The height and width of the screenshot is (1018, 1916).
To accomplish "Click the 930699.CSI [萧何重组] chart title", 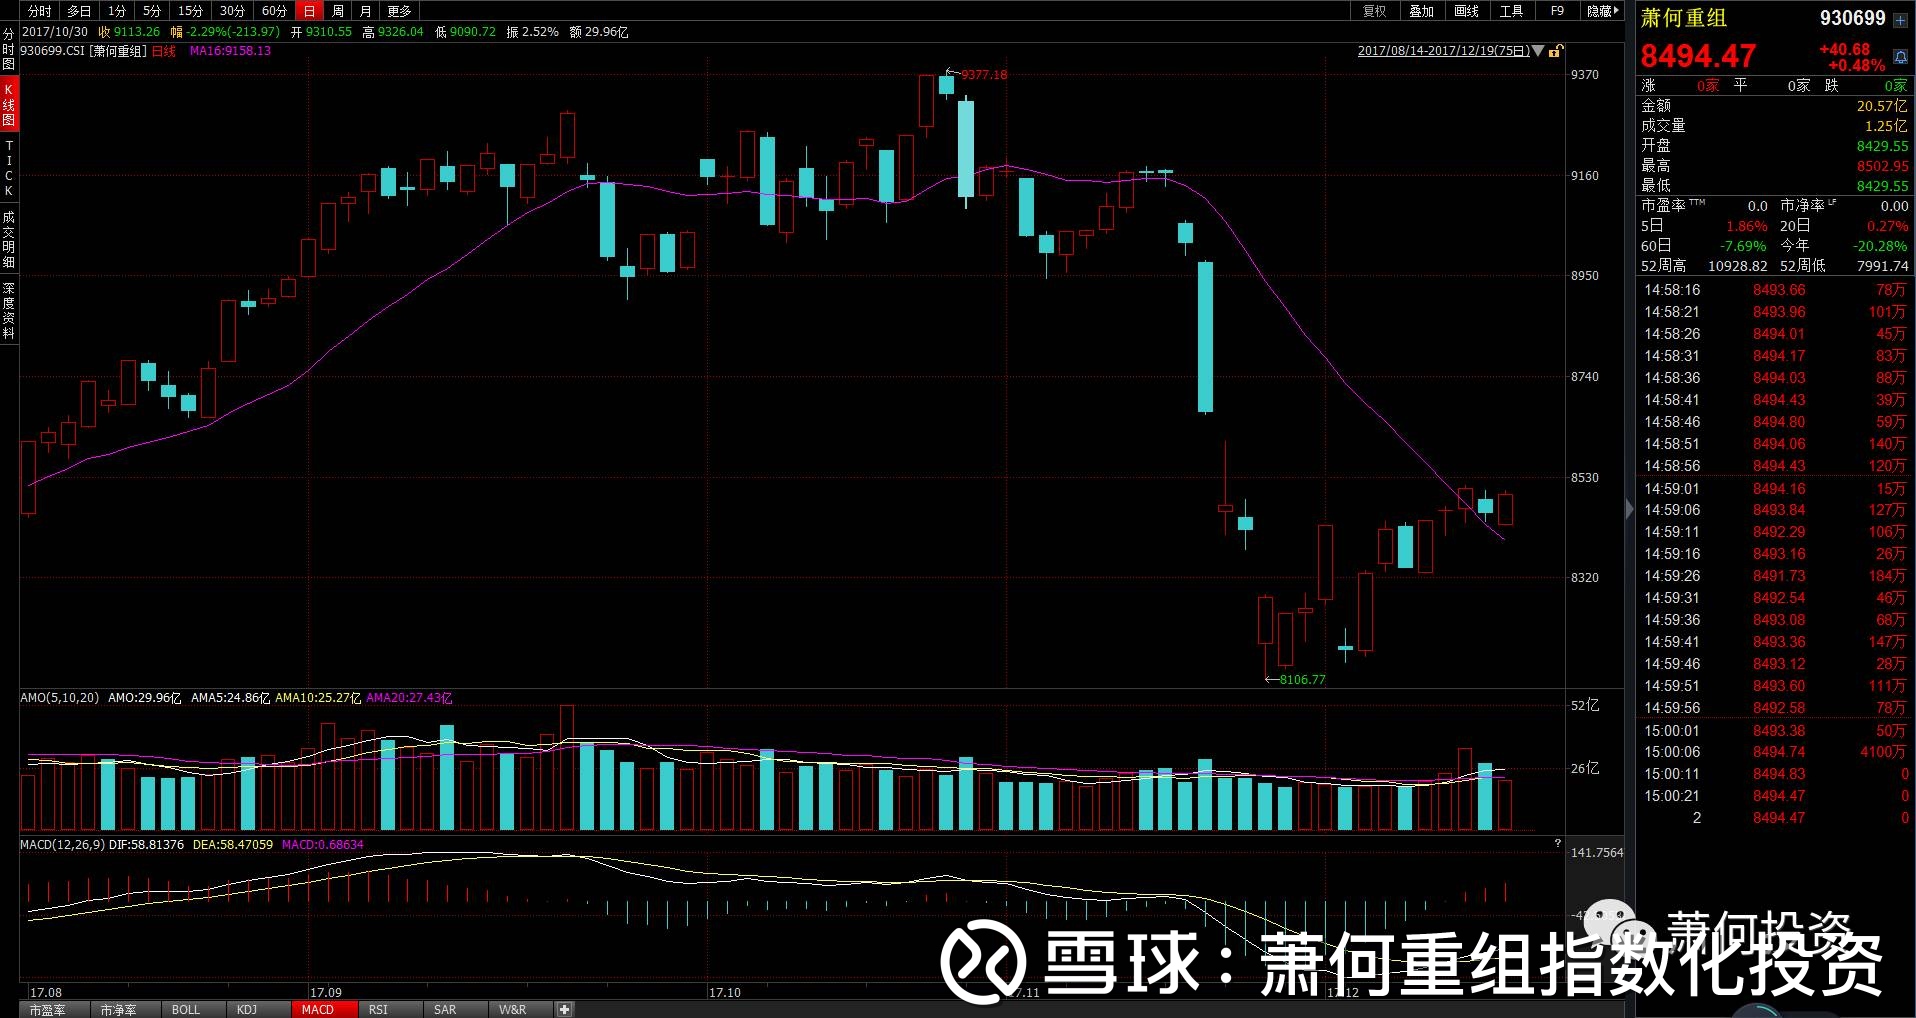I will point(84,51).
